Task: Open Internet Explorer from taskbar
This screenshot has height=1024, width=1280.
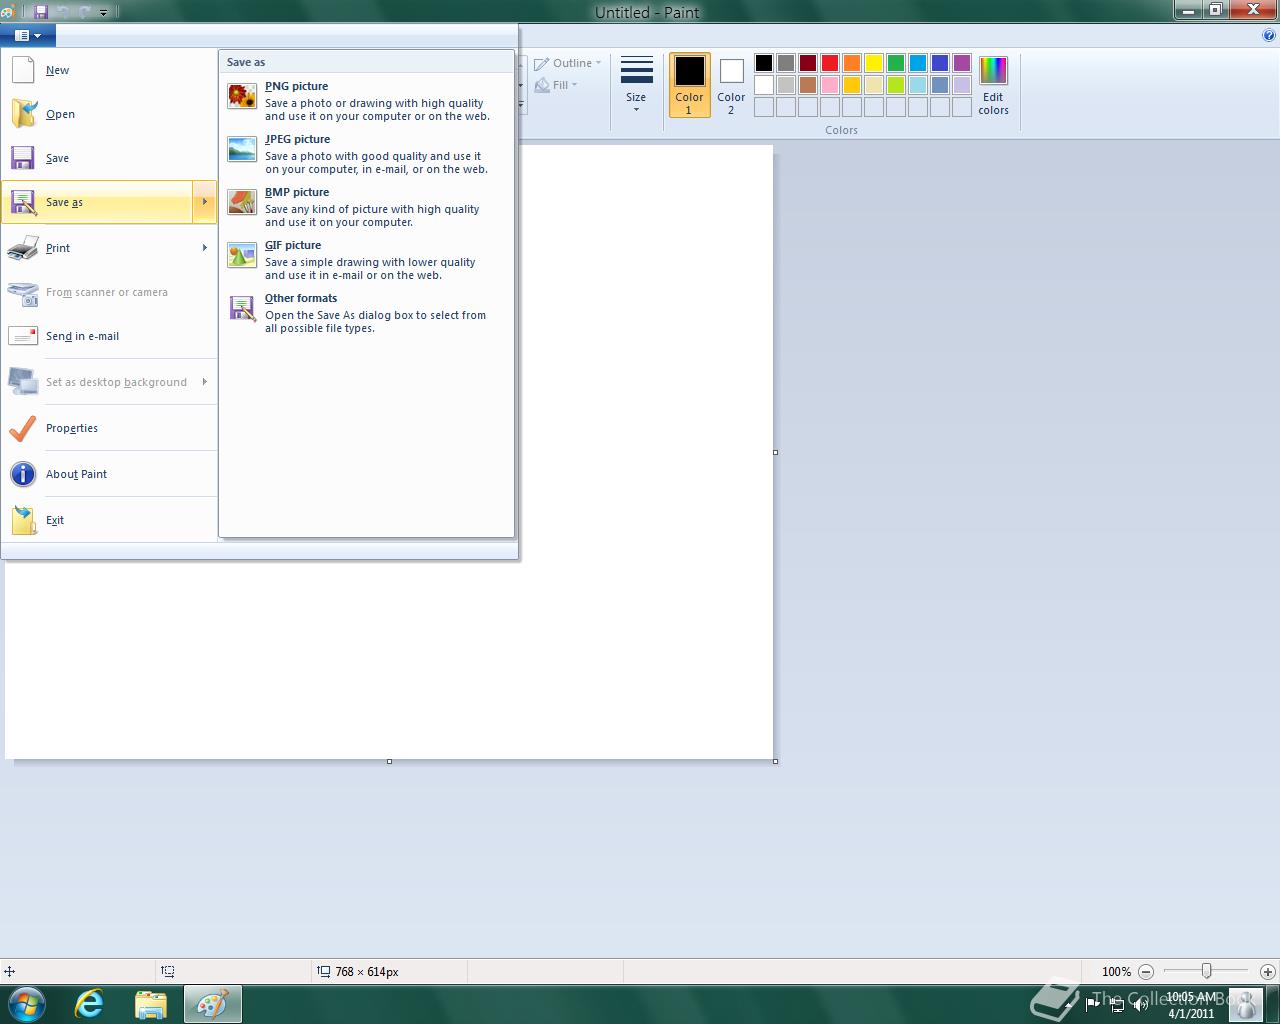Action: [90, 1004]
